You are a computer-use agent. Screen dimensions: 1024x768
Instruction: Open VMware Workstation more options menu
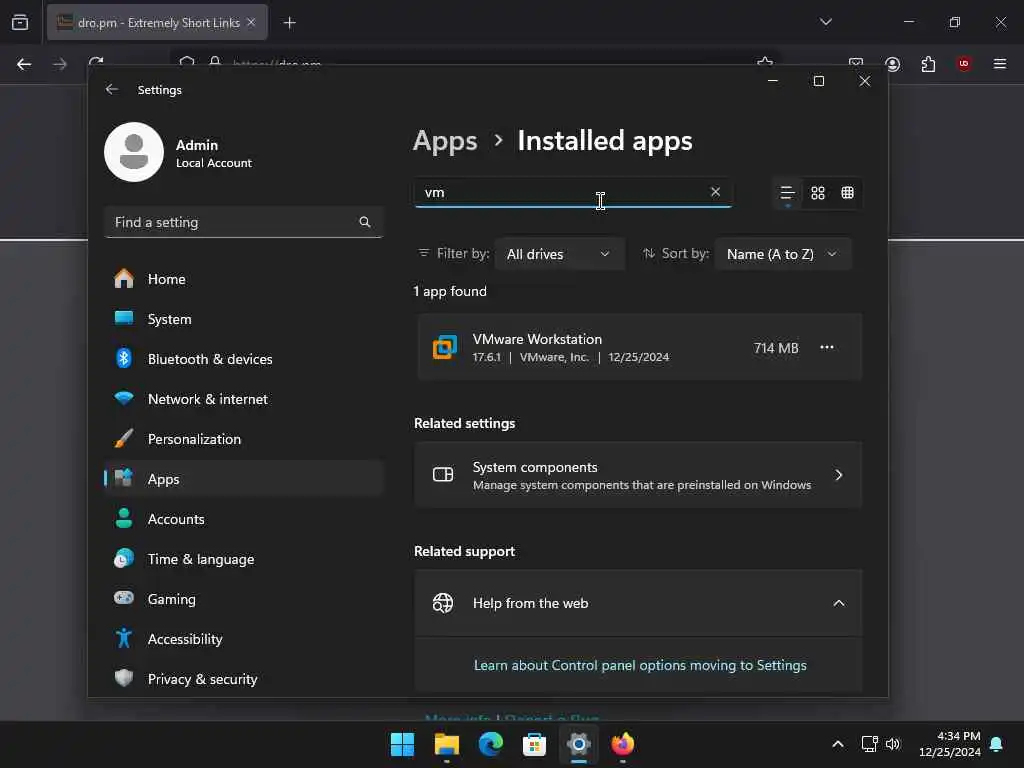tap(826, 347)
